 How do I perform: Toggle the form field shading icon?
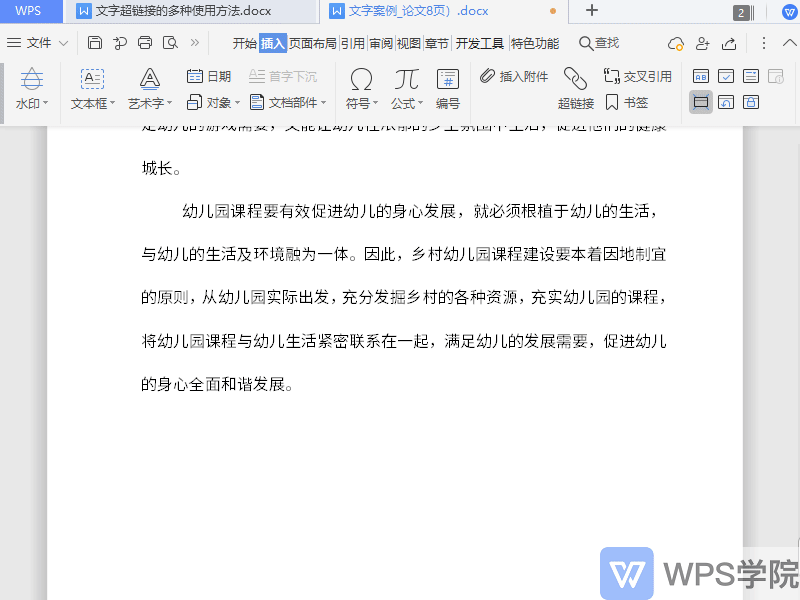[701, 103]
